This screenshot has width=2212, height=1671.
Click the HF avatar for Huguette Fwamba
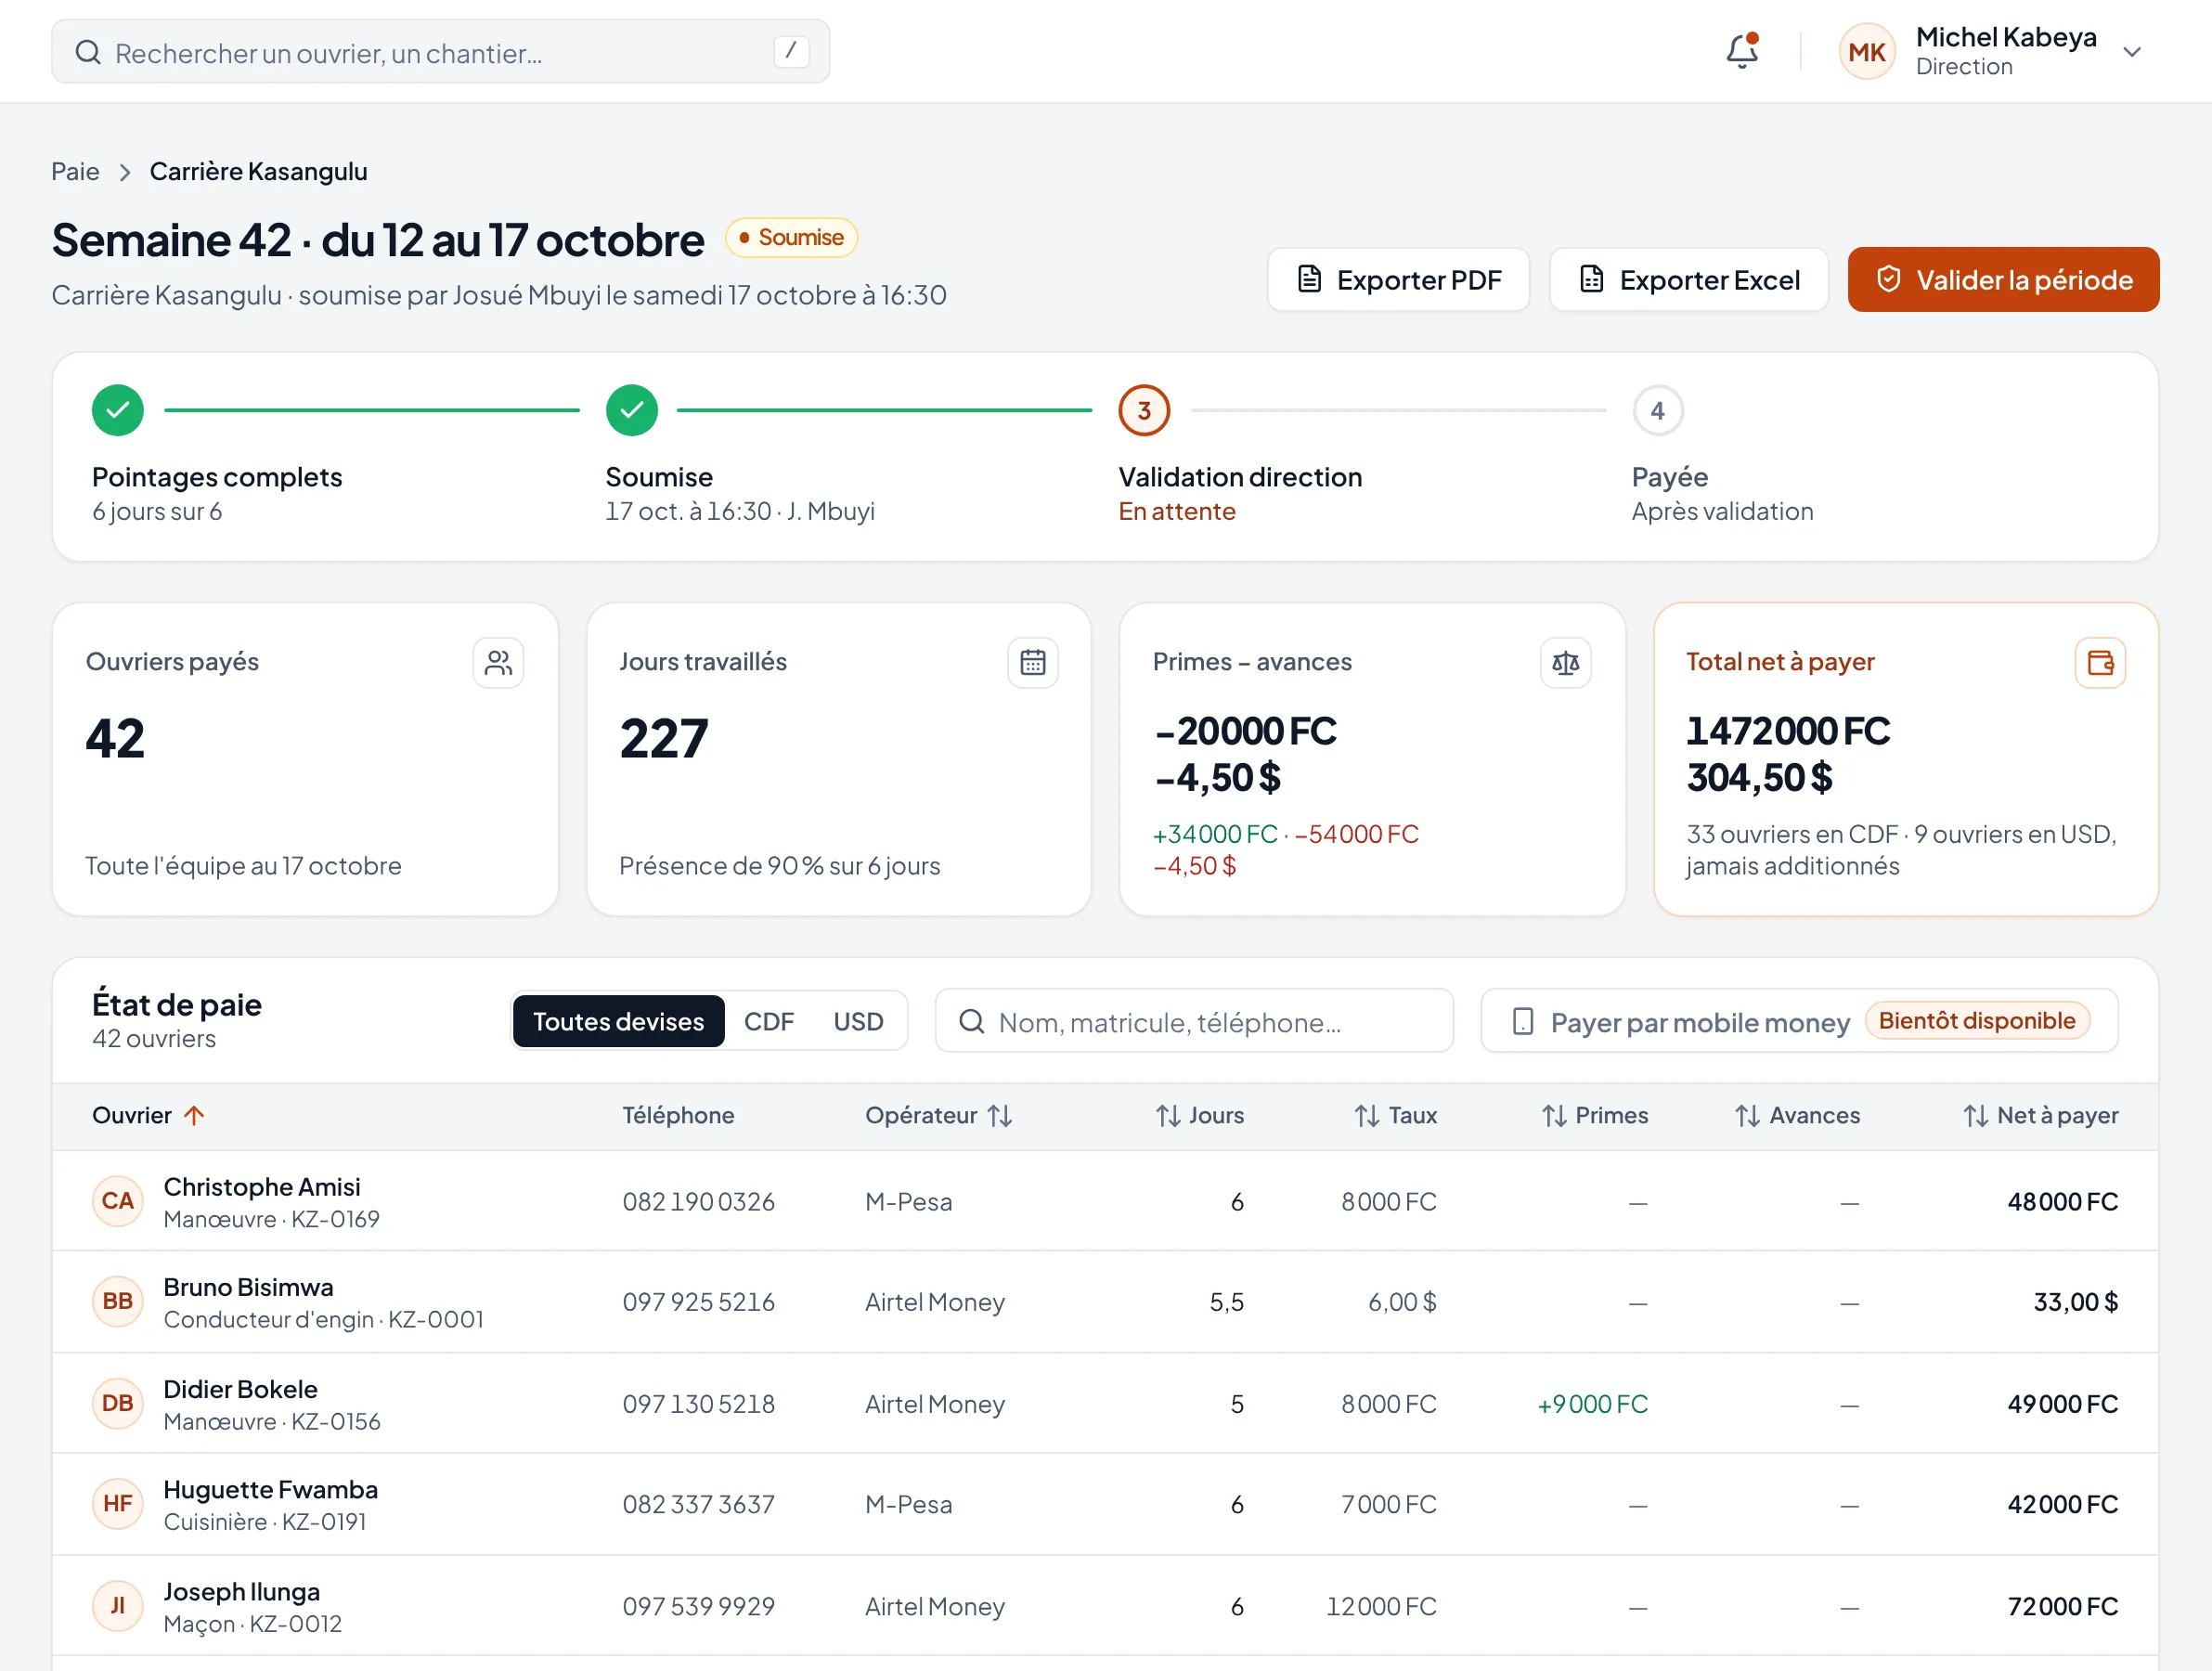pos(118,1503)
